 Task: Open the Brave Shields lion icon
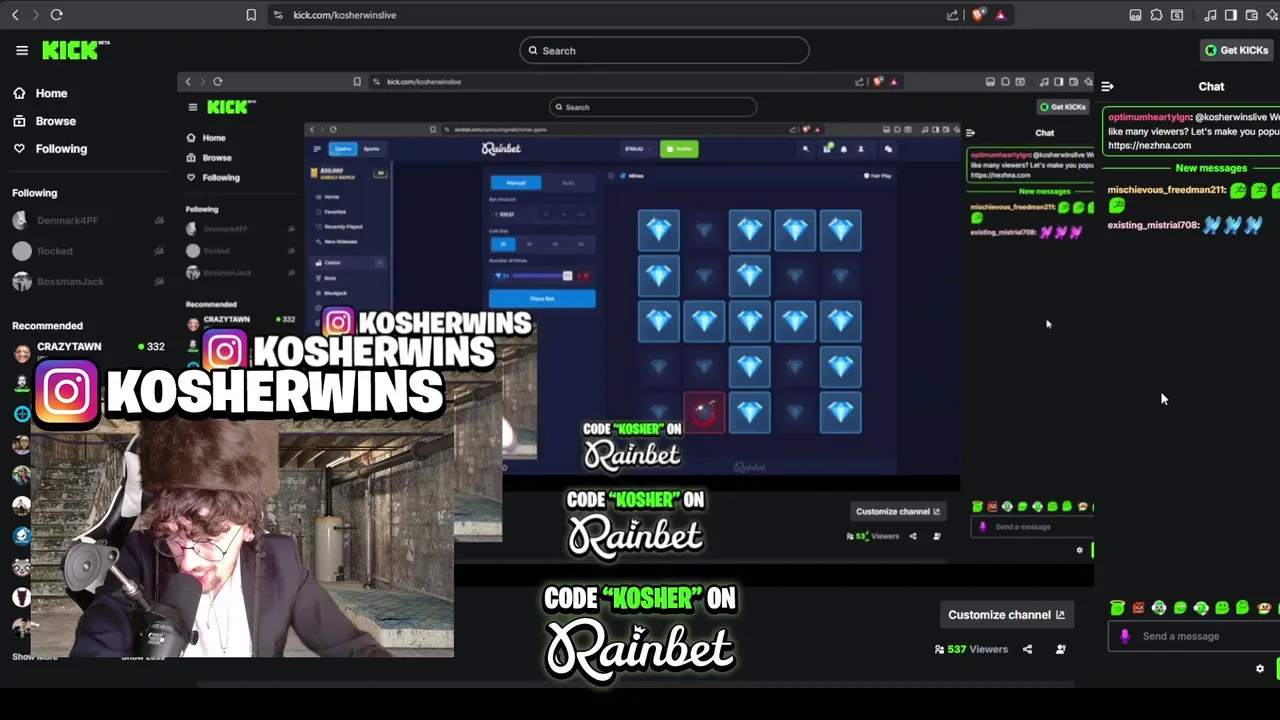(978, 14)
